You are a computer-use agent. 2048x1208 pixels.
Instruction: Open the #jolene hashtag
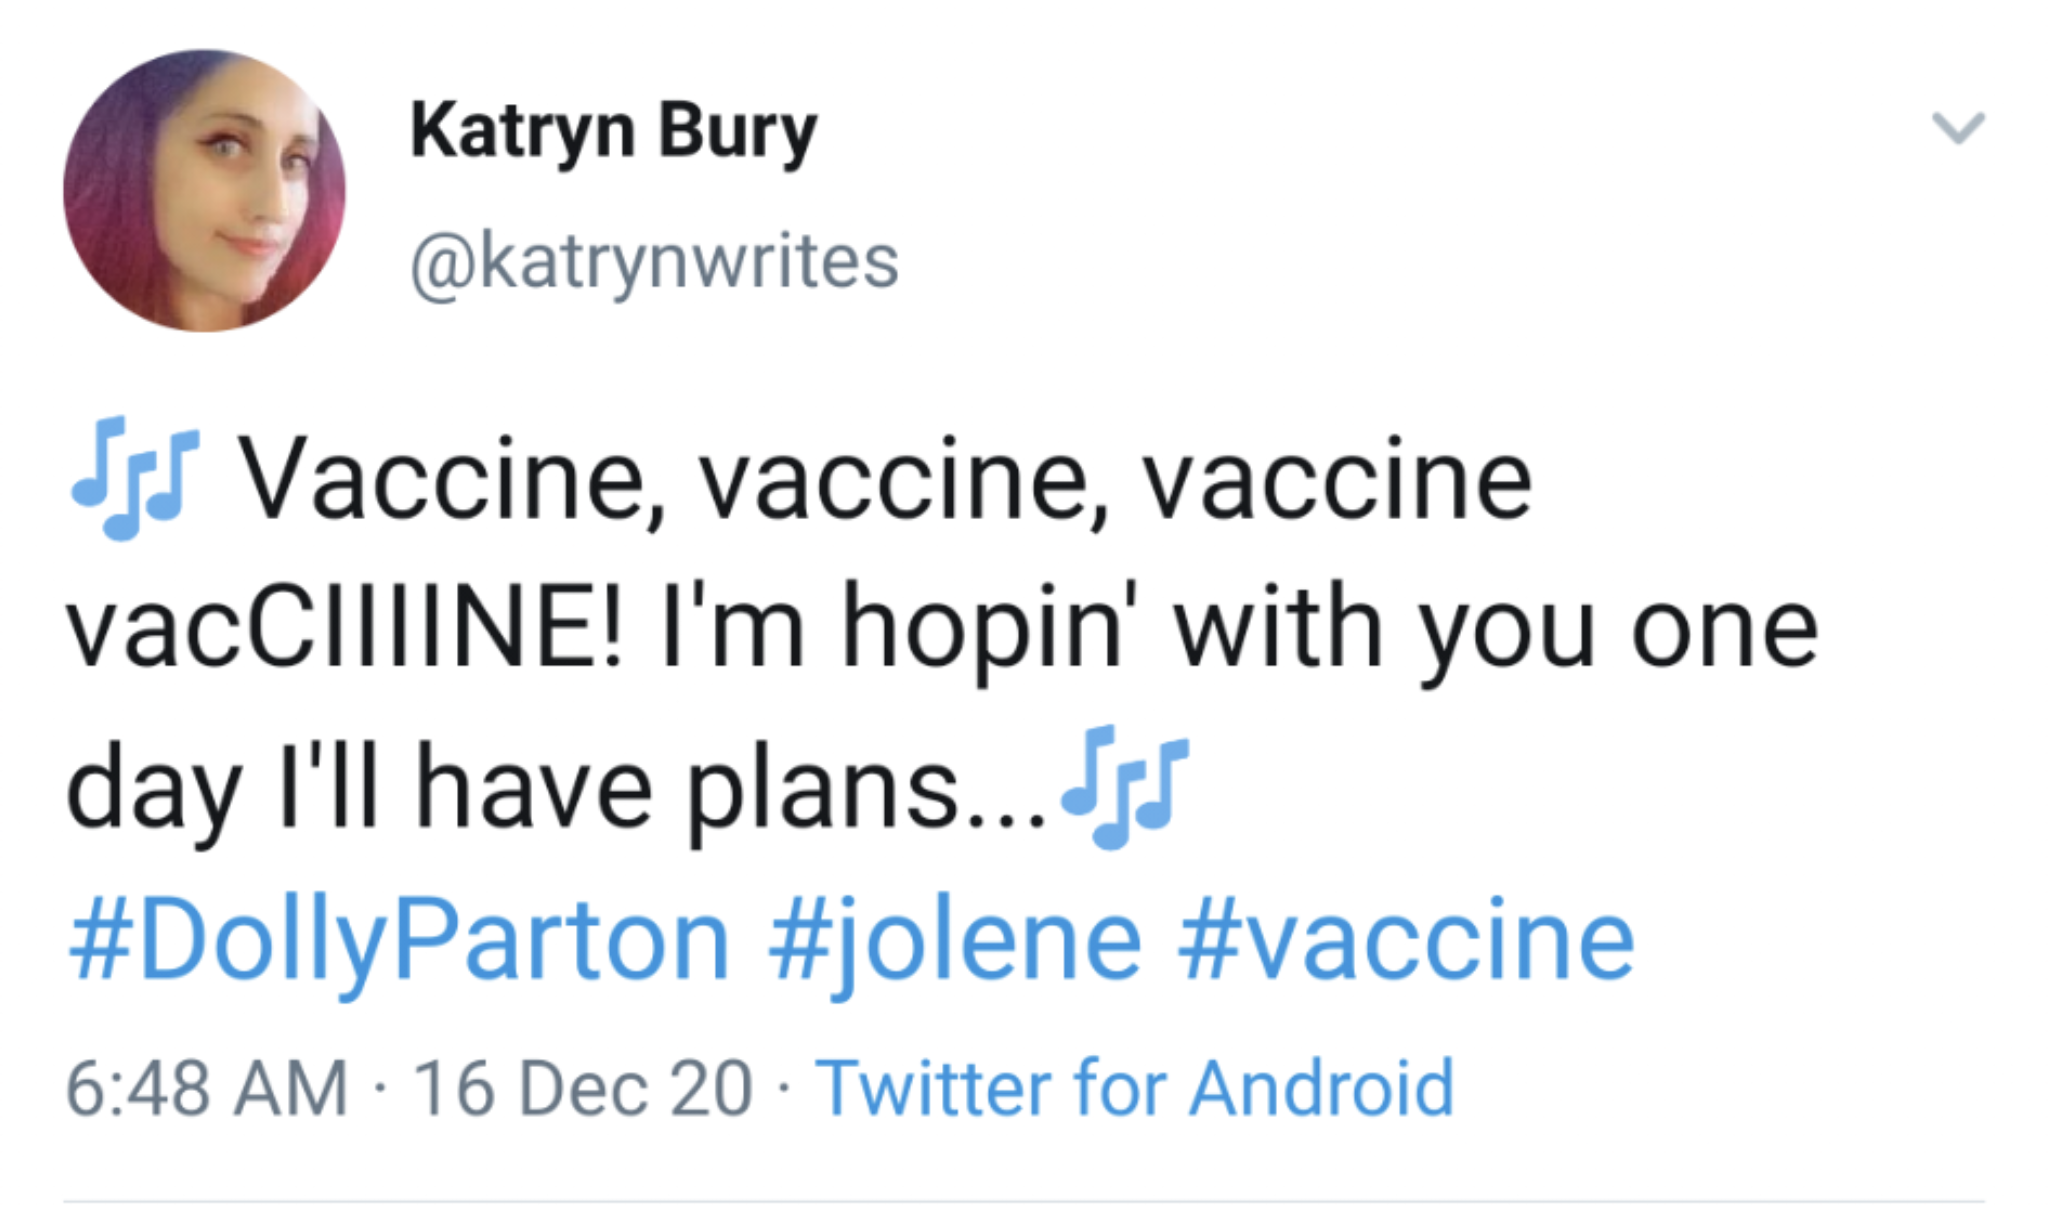tap(954, 940)
